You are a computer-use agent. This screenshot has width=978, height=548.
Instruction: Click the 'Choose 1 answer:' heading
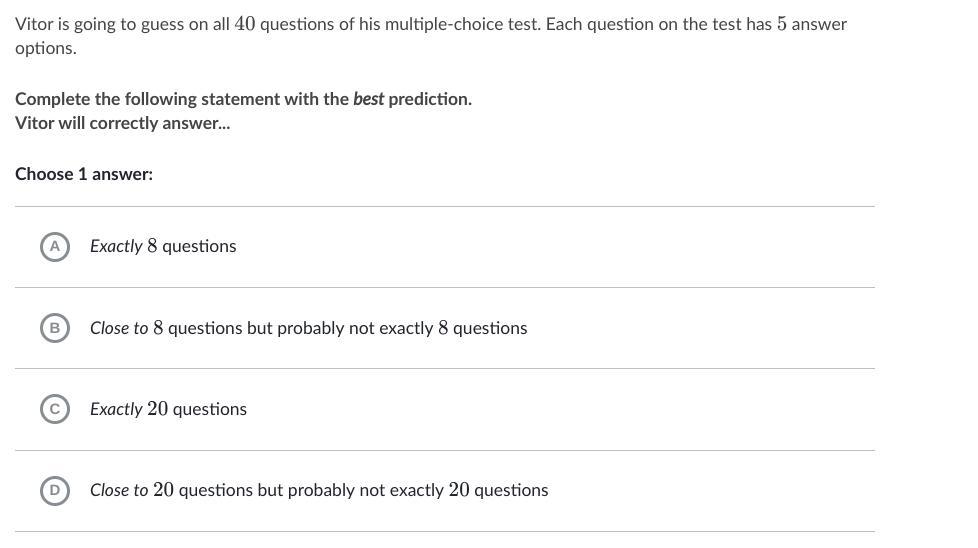pyautogui.click(x=84, y=174)
